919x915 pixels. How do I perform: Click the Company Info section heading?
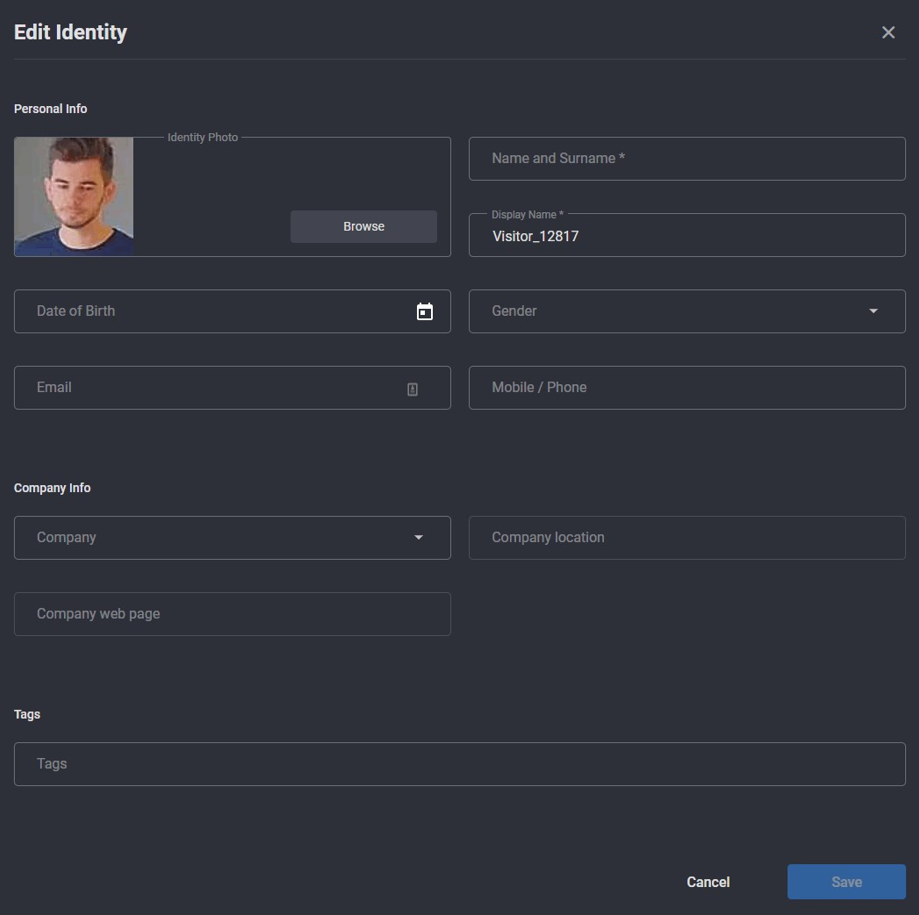(x=52, y=488)
